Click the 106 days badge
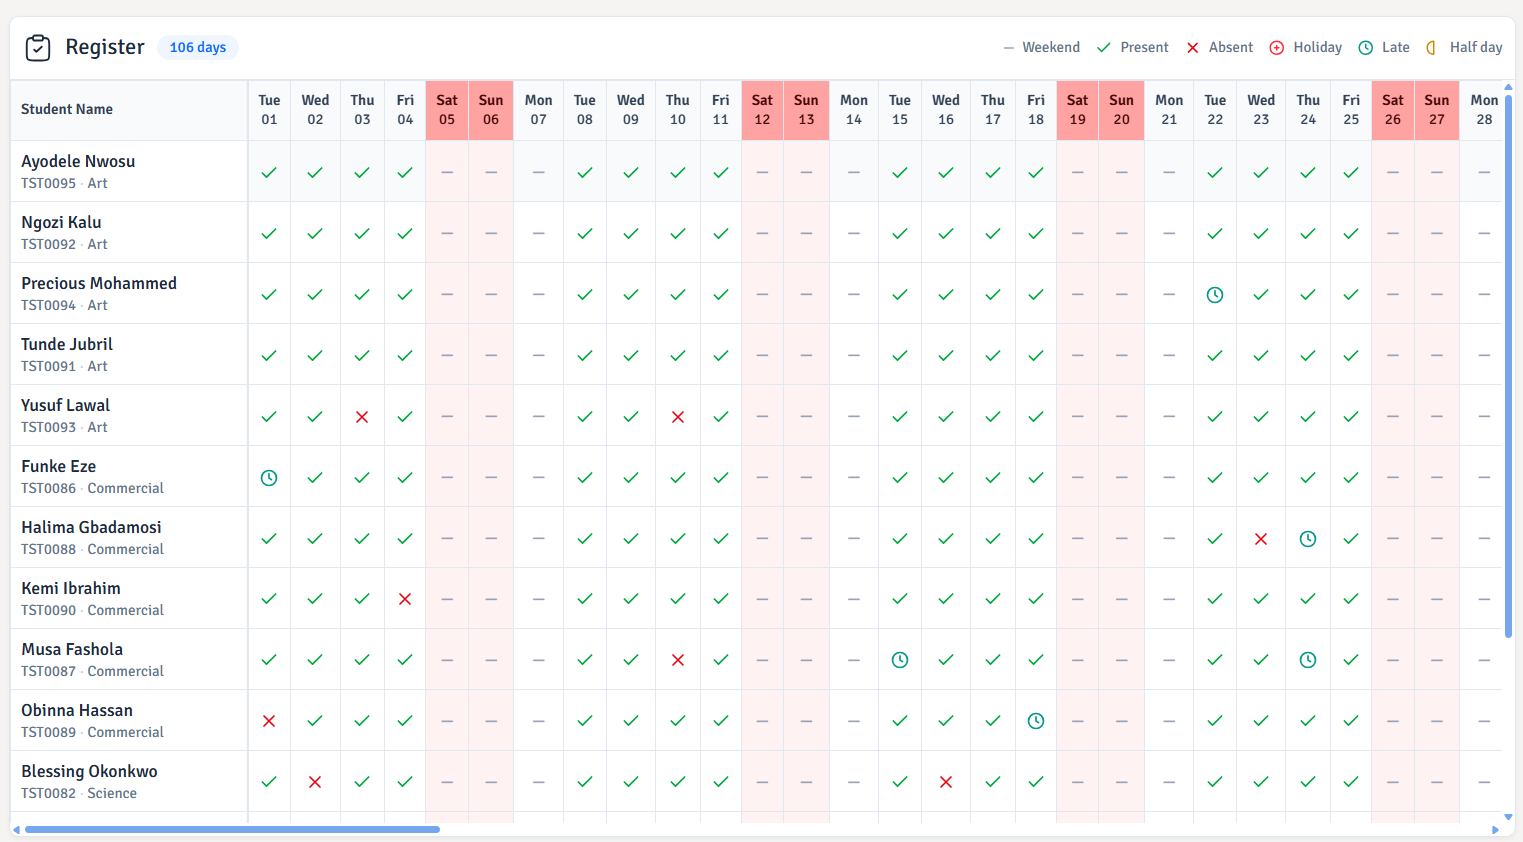This screenshot has width=1523, height=842. tap(198, 47)
